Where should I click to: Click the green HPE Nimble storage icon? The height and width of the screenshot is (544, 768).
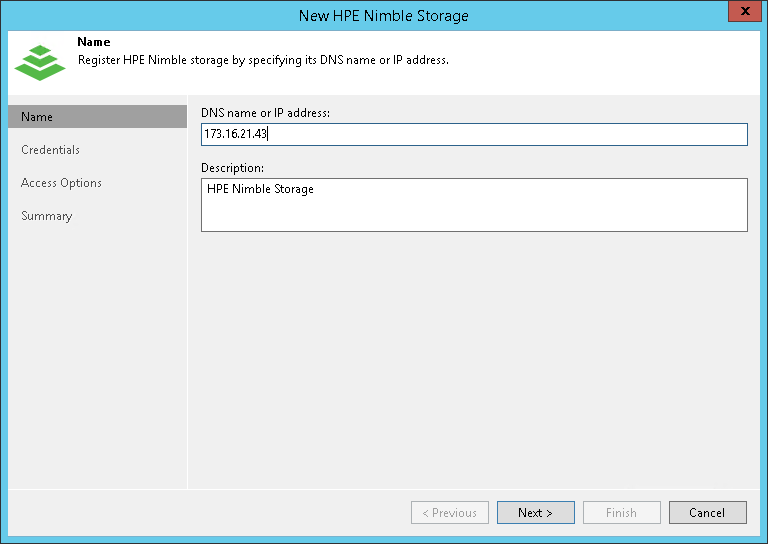pos(39,61)
